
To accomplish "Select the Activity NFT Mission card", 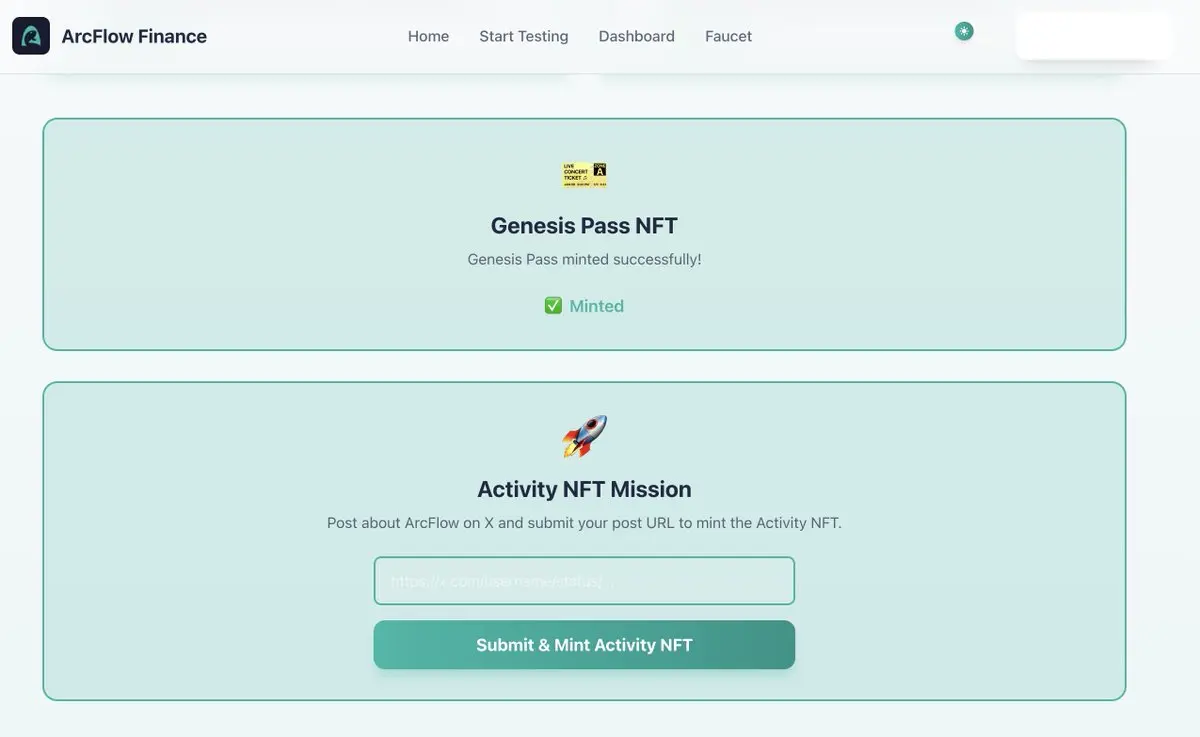I will [584, 541].
